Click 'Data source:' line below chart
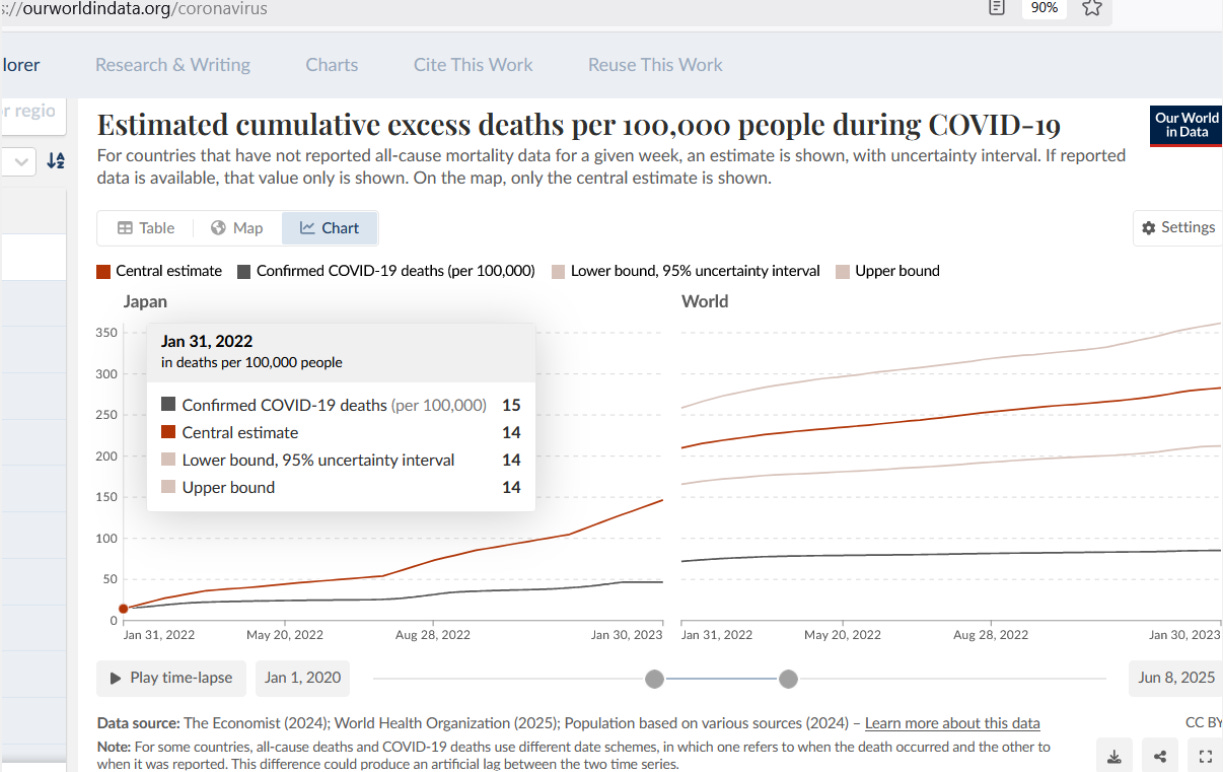This screenshot has height=772, width=1223. coord(568,723)
